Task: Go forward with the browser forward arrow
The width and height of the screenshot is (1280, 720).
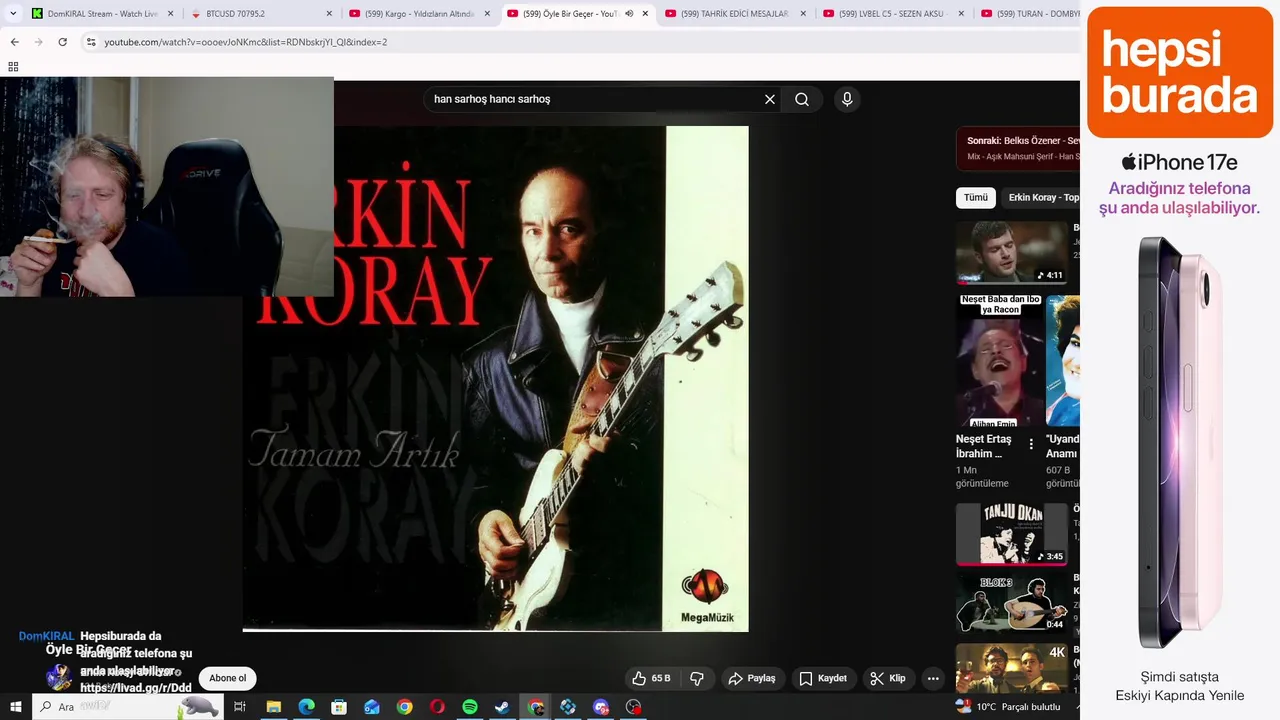Action: pos(38,42)
